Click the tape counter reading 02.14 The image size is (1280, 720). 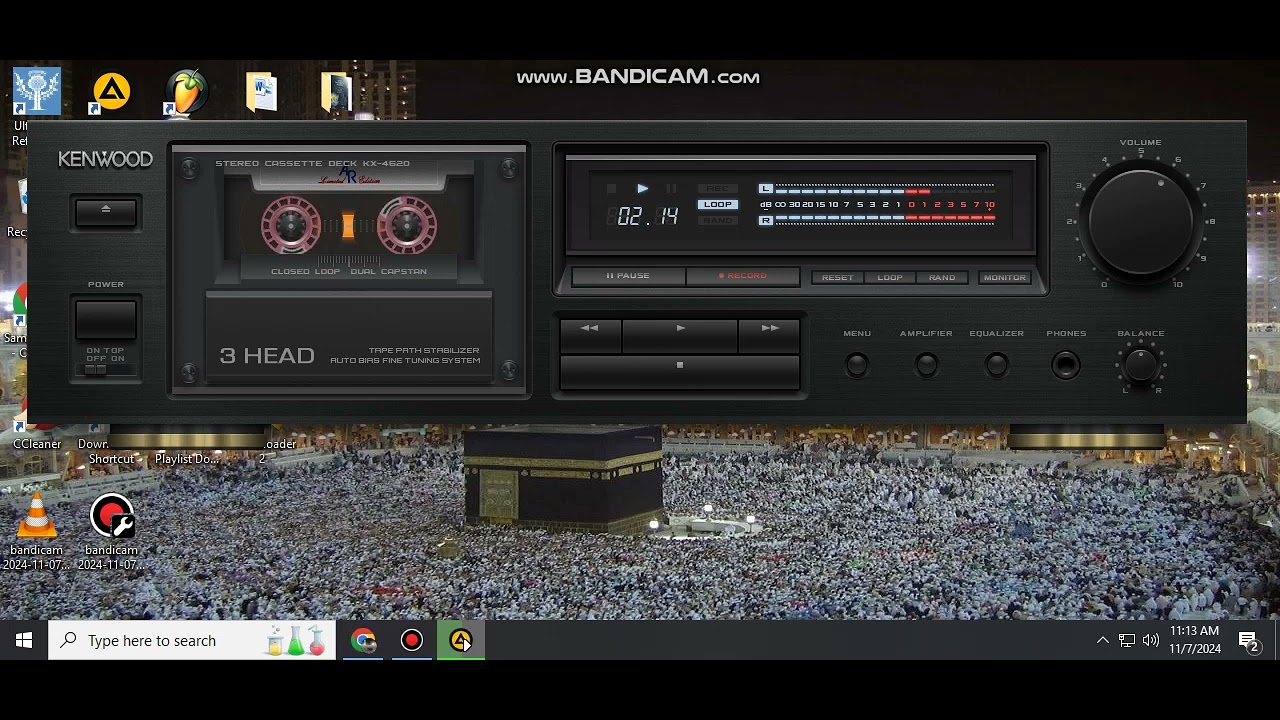647,217
